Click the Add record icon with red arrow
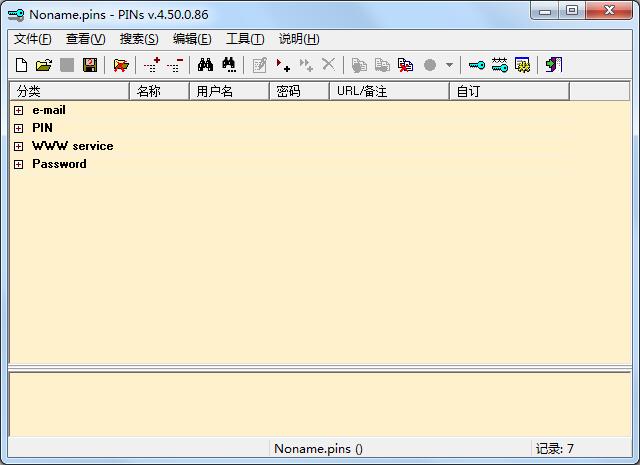 [x=283, y=65]
